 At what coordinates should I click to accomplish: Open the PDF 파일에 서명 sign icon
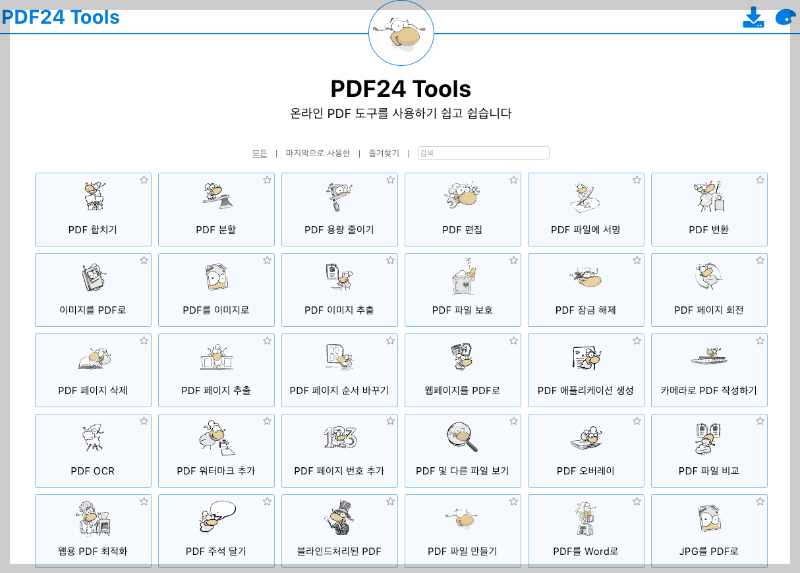pos(585,197)
